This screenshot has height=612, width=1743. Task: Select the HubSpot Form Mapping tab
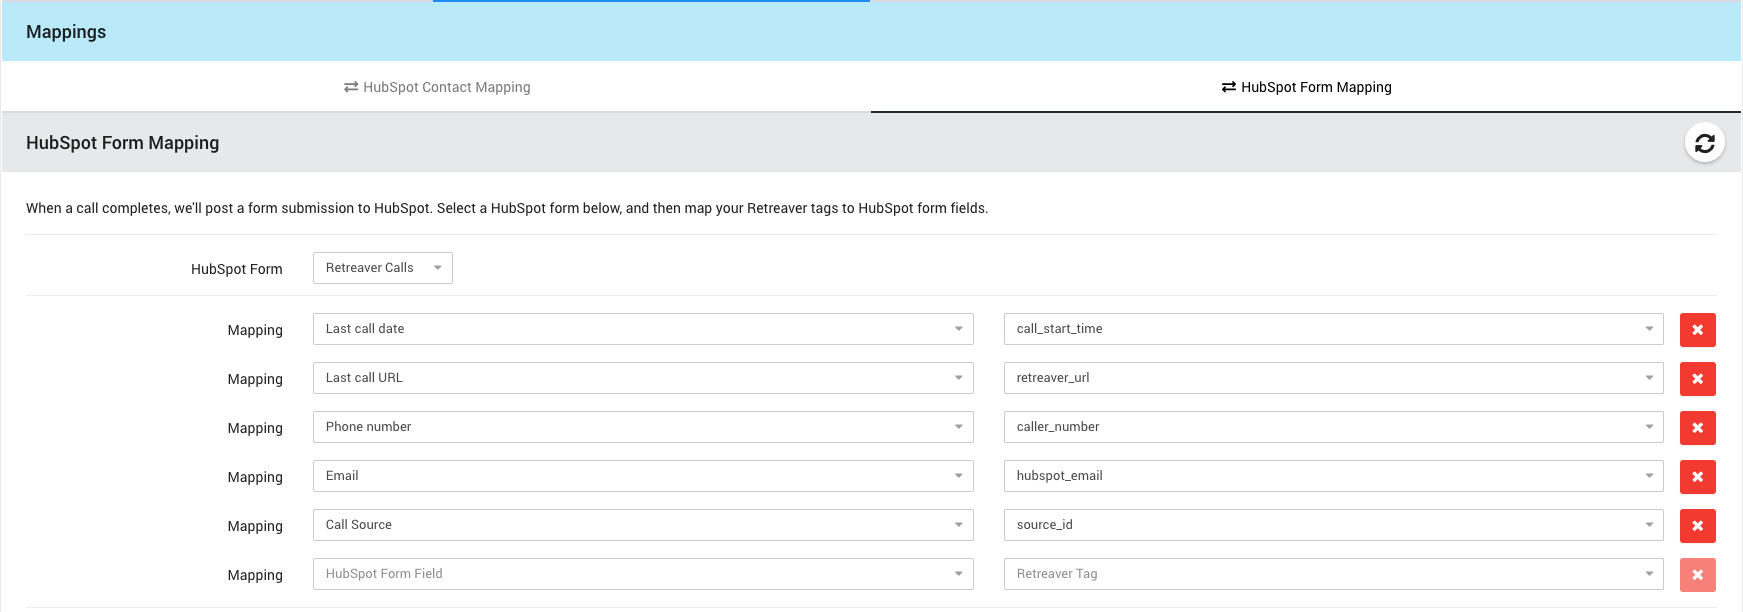point(1306,87)
